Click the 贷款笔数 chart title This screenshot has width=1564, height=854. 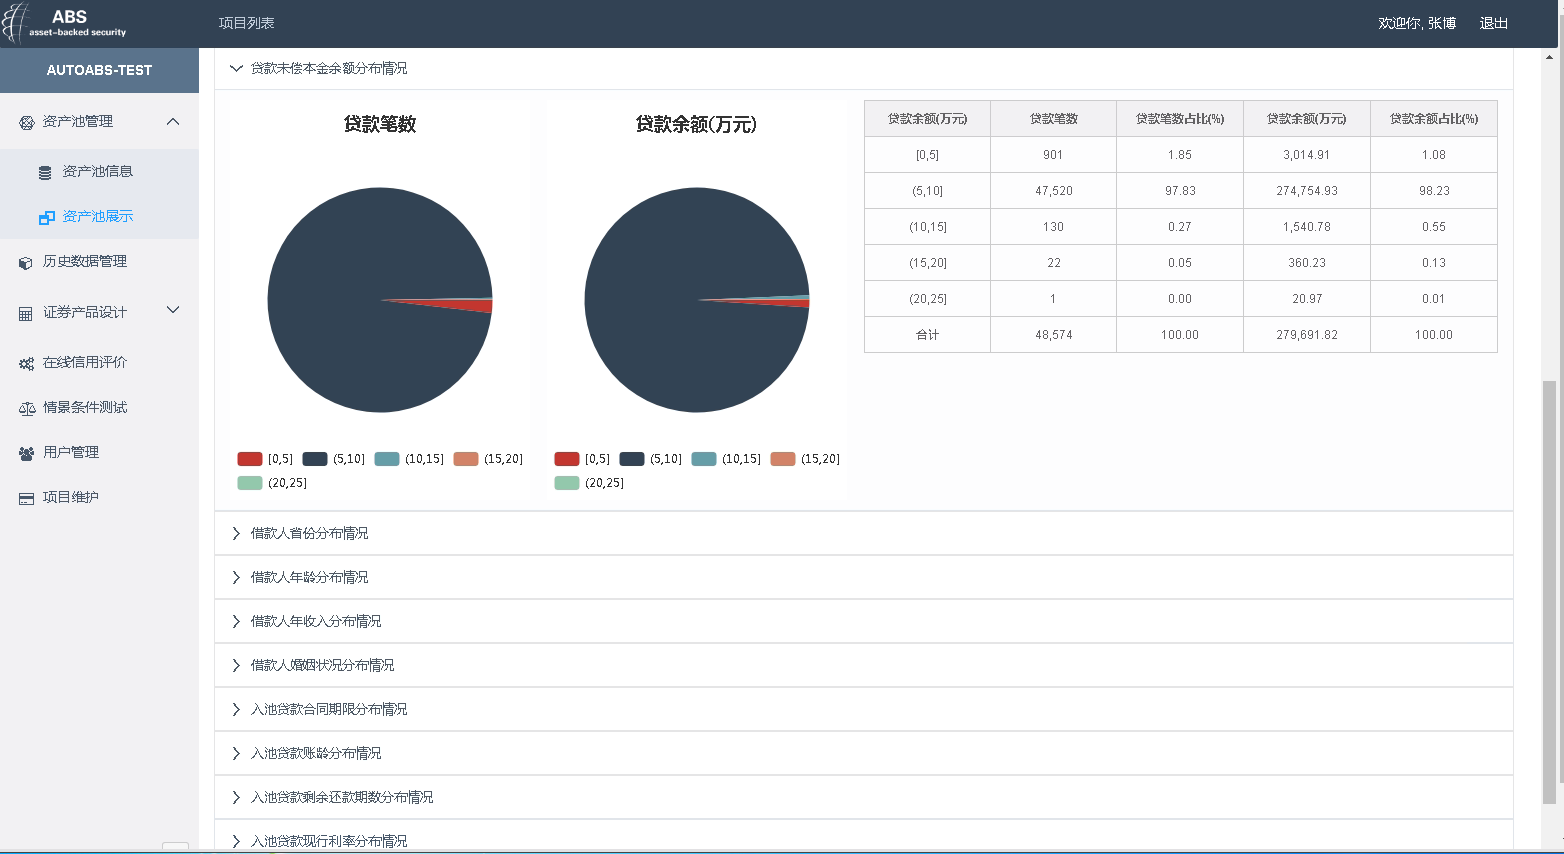[x=380, y=124]
